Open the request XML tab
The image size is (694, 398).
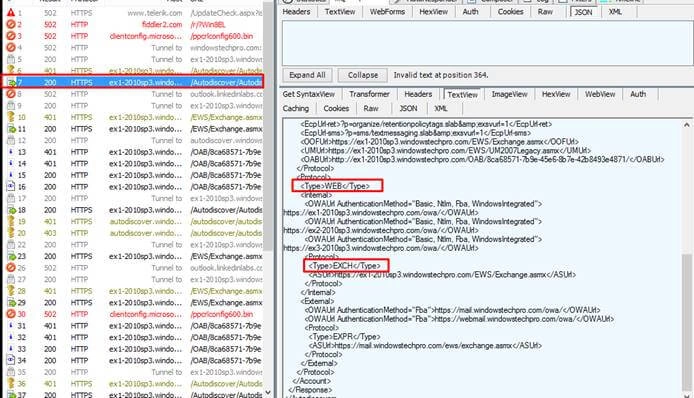tap(615, 12)
